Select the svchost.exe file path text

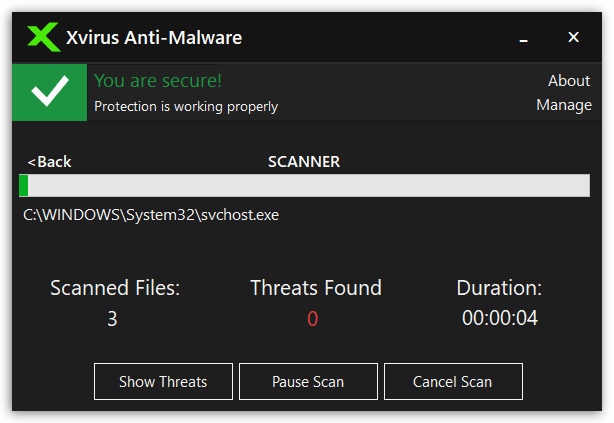click(x=151, y=215)
